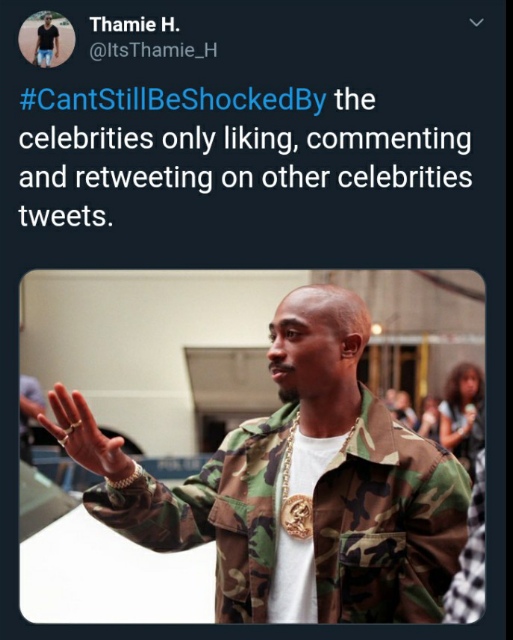
Task: Open the #CantStillBeShockedBy hashtag
Action: point(173,100)
